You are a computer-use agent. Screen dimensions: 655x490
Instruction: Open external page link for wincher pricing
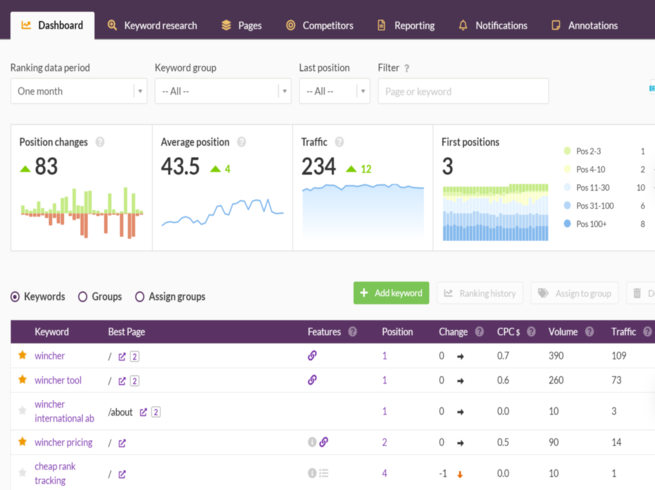pyautogui.click(x=122, y=443)
